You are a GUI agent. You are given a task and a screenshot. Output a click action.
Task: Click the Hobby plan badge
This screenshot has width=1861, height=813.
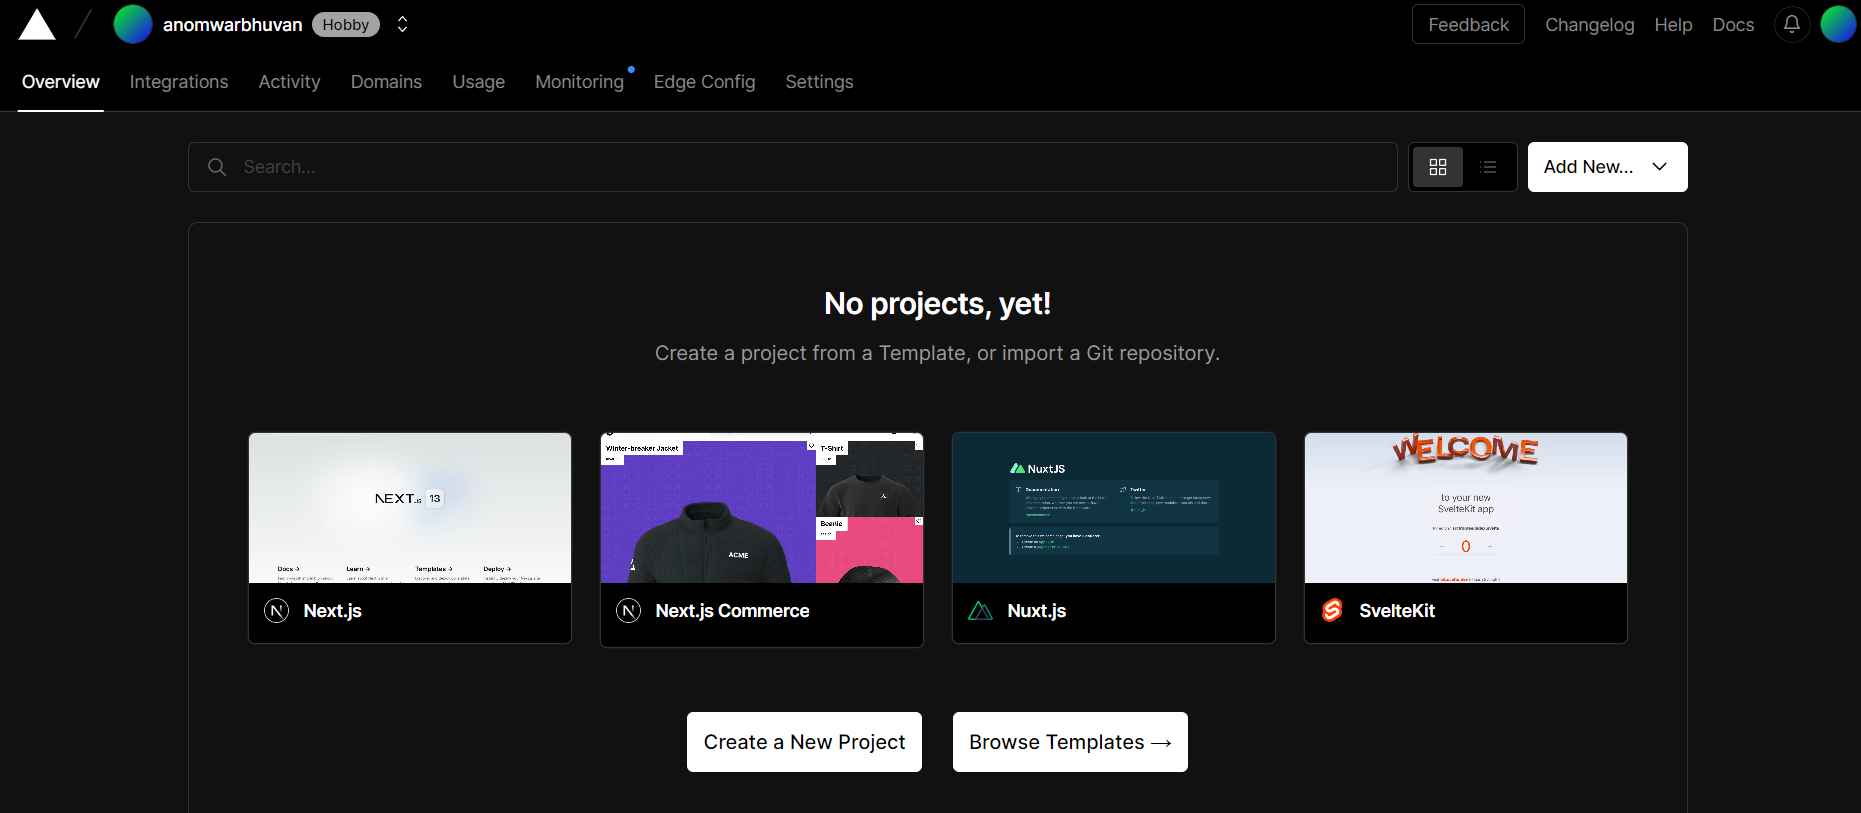[346, 25]
